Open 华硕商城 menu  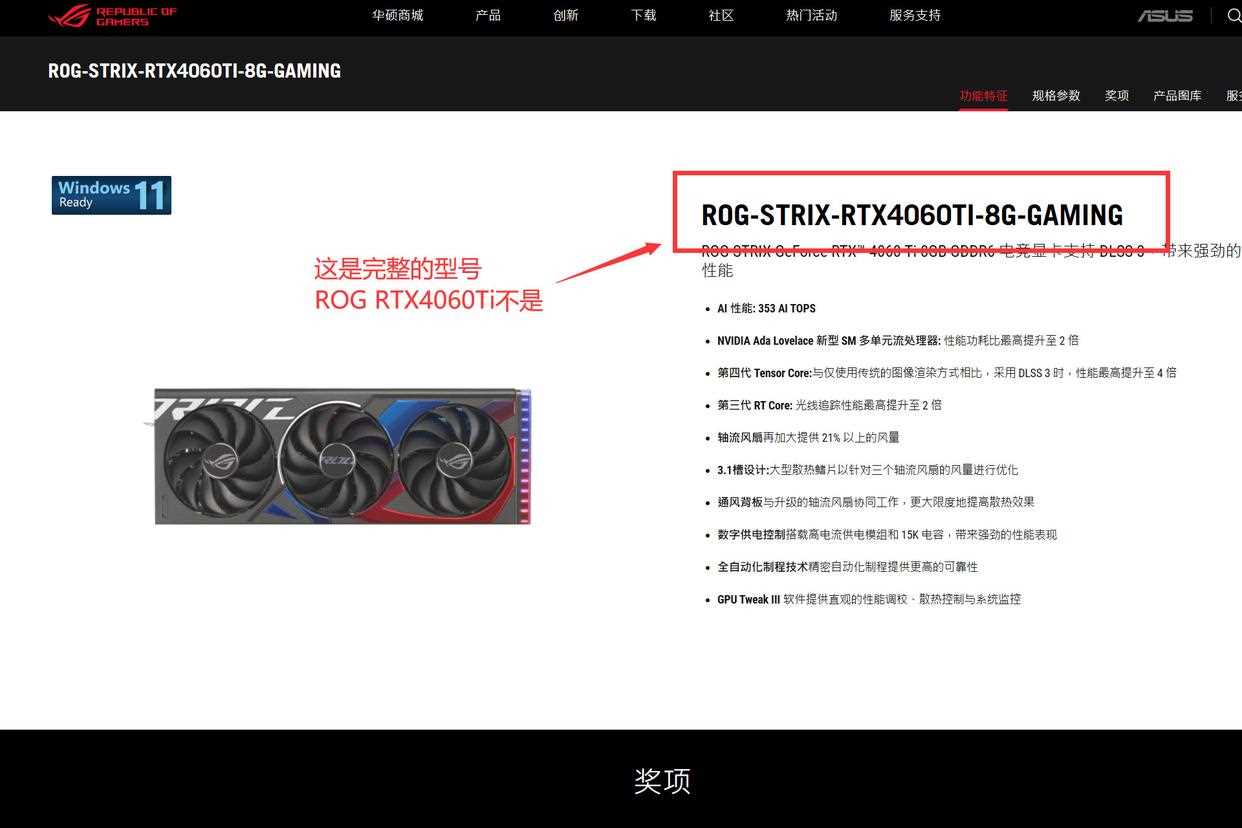(x=398, y=16)
